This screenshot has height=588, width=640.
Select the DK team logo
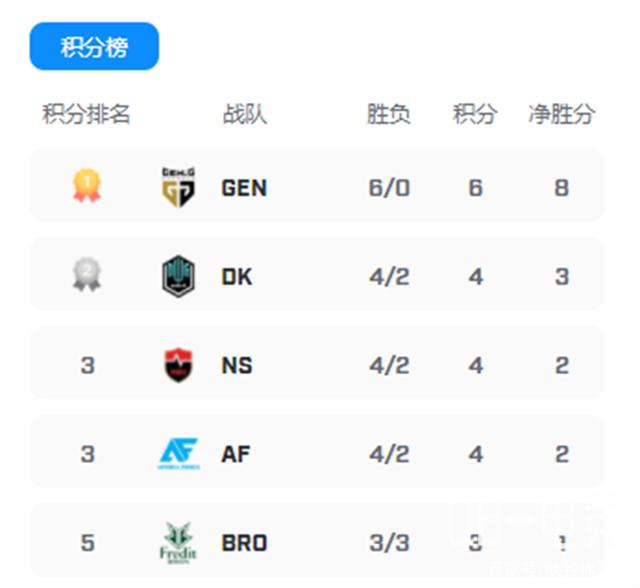pyautogui.click(x=178, y=276)
